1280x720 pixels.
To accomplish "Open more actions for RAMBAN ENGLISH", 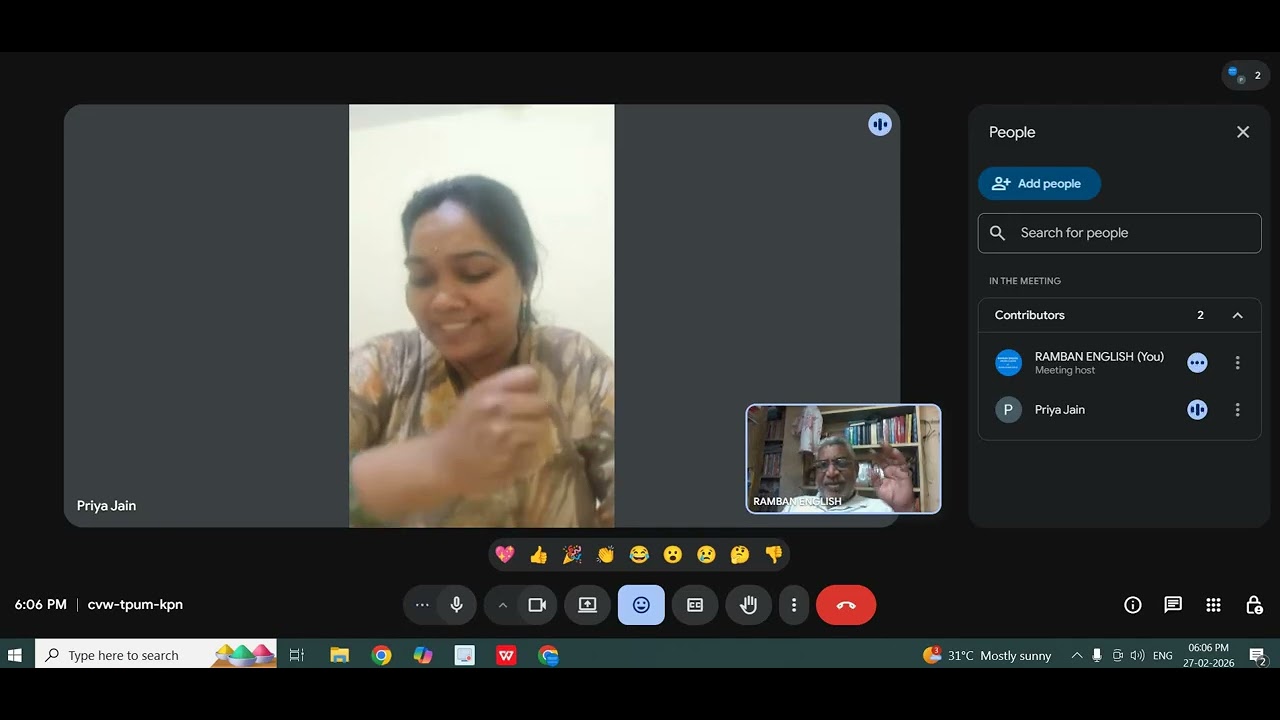I will (x=1237, y=363).
